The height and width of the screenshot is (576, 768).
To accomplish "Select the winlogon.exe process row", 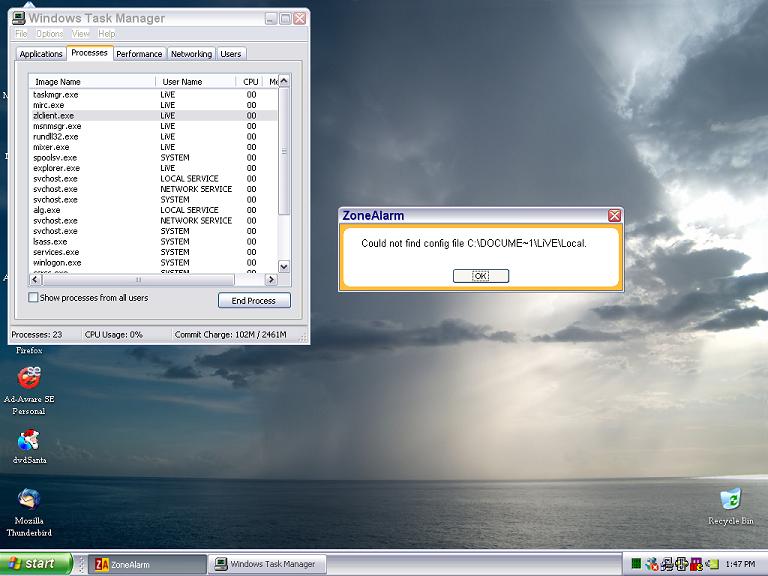I will pos(153,263).
